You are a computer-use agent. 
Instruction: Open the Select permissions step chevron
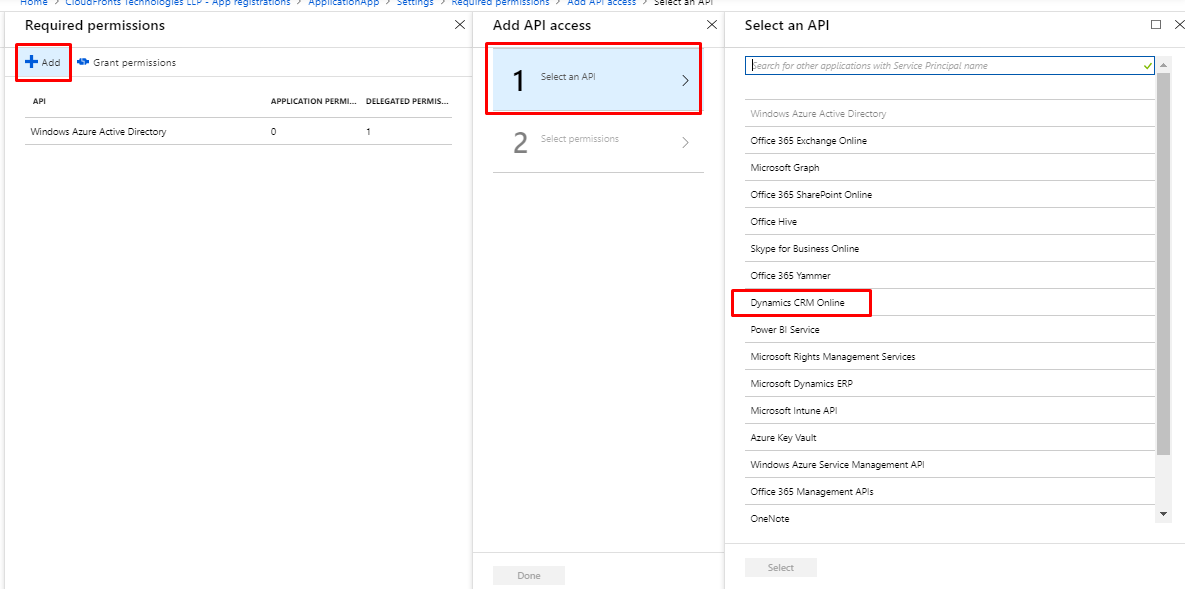click(685, 142)
